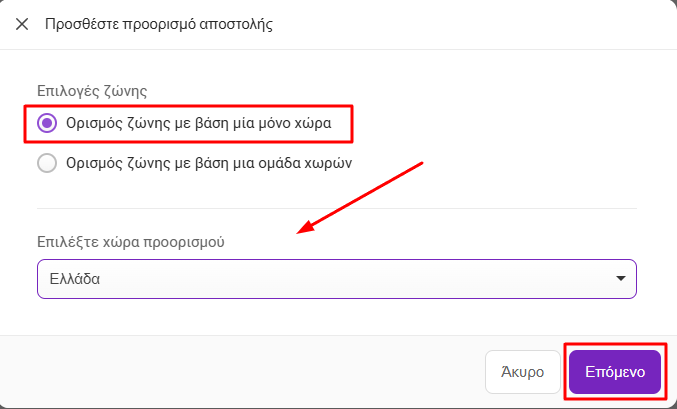Select the single-country zone radio button

(47, 123)
